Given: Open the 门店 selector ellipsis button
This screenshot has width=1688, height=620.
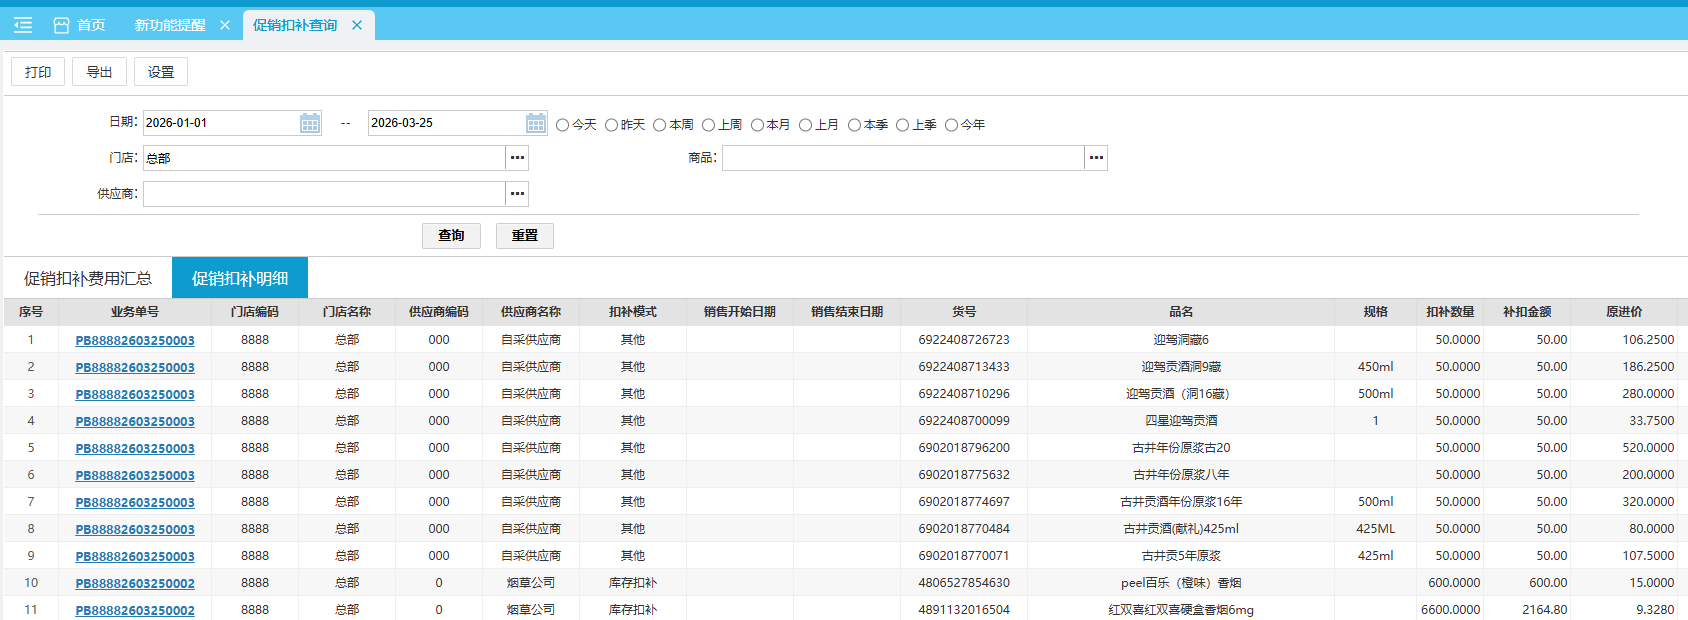Looking at the screenshot, I should [x=517, y=158].
